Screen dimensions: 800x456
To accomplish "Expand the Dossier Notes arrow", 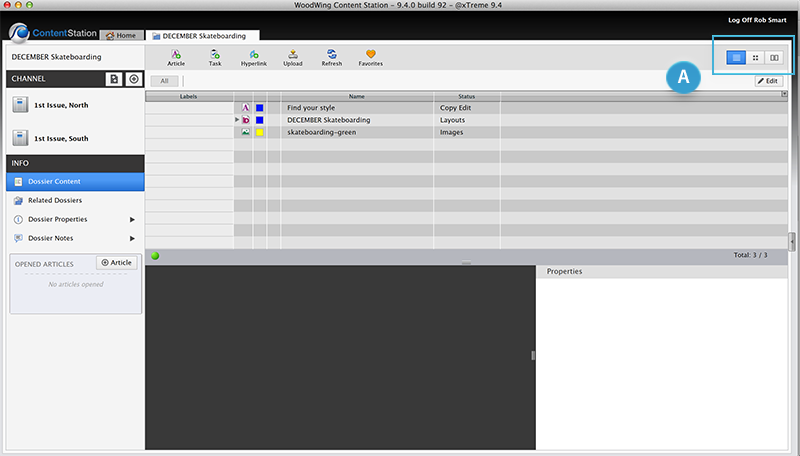I will pos(132,238).
